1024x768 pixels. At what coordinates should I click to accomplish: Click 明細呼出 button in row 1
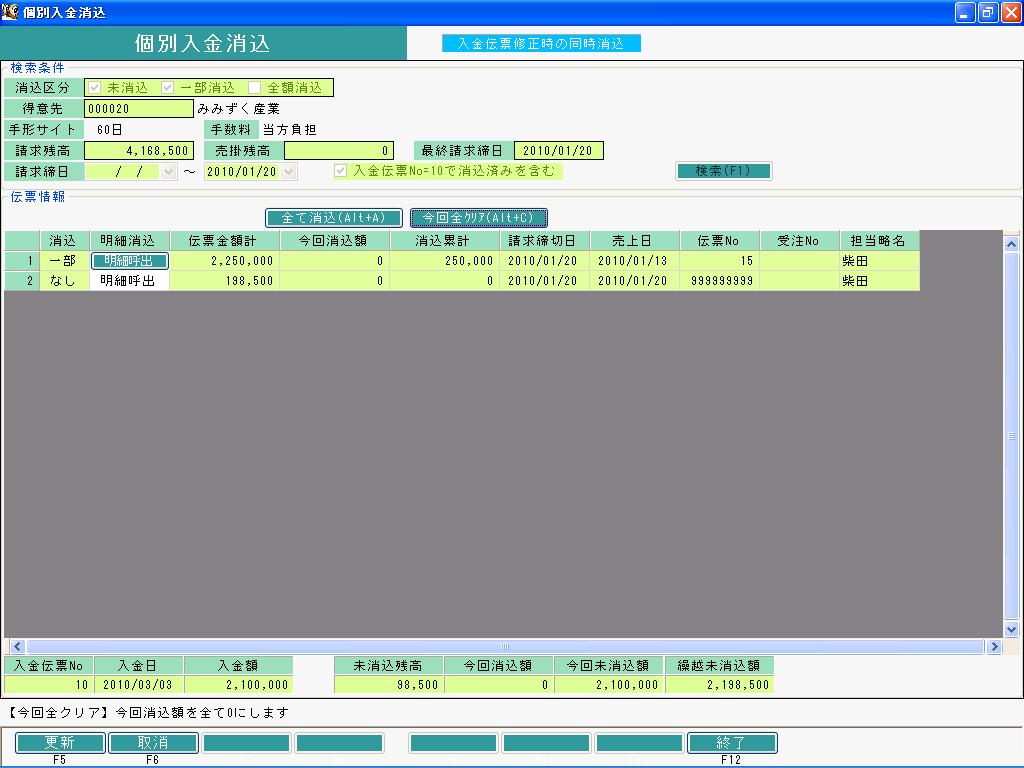tap(129, 261)
